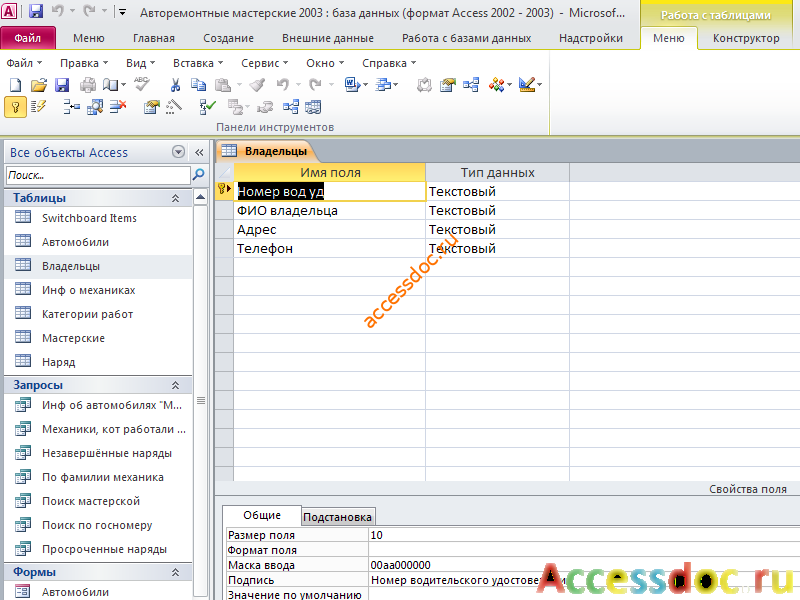The image size is (800, 600).
Task: Click the Маска ввода value 00aa000000
Action: click(x=401, y=565)
